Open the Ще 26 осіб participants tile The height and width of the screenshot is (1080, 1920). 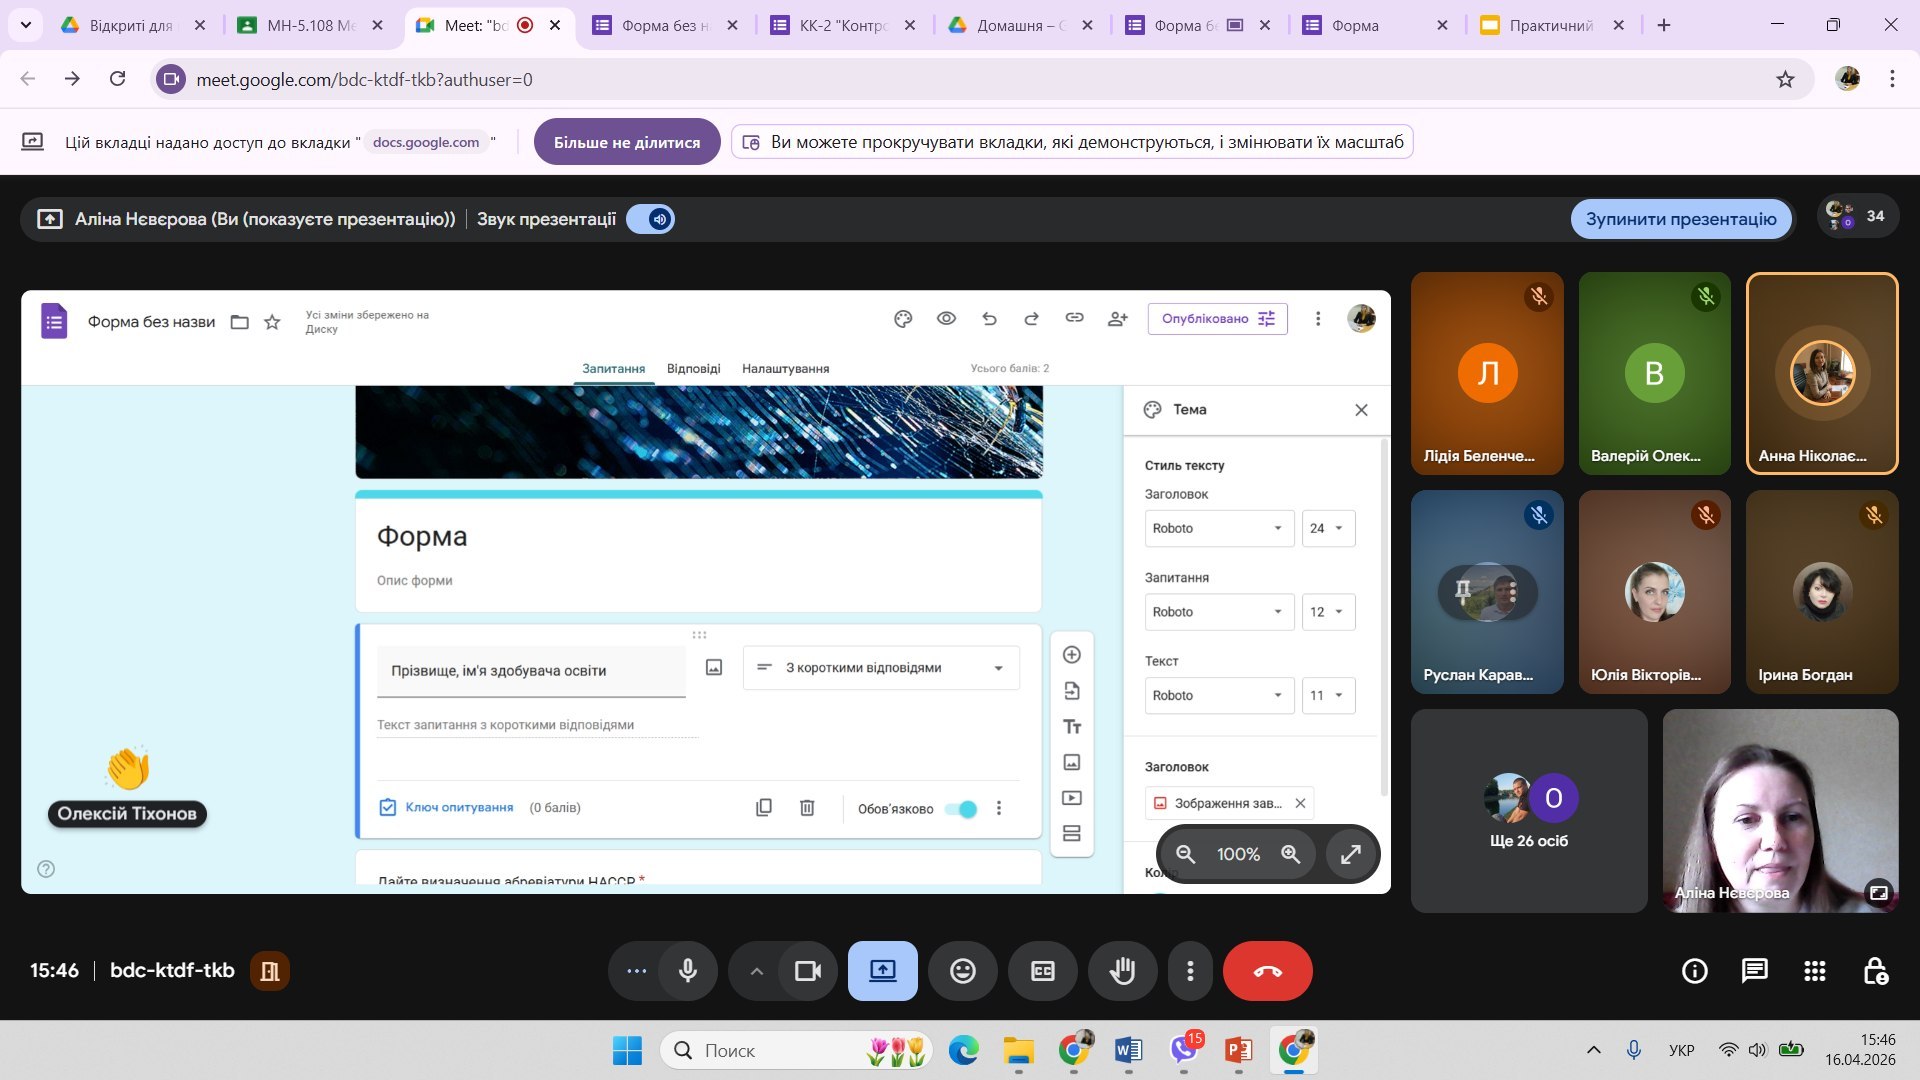(1528, 810)
